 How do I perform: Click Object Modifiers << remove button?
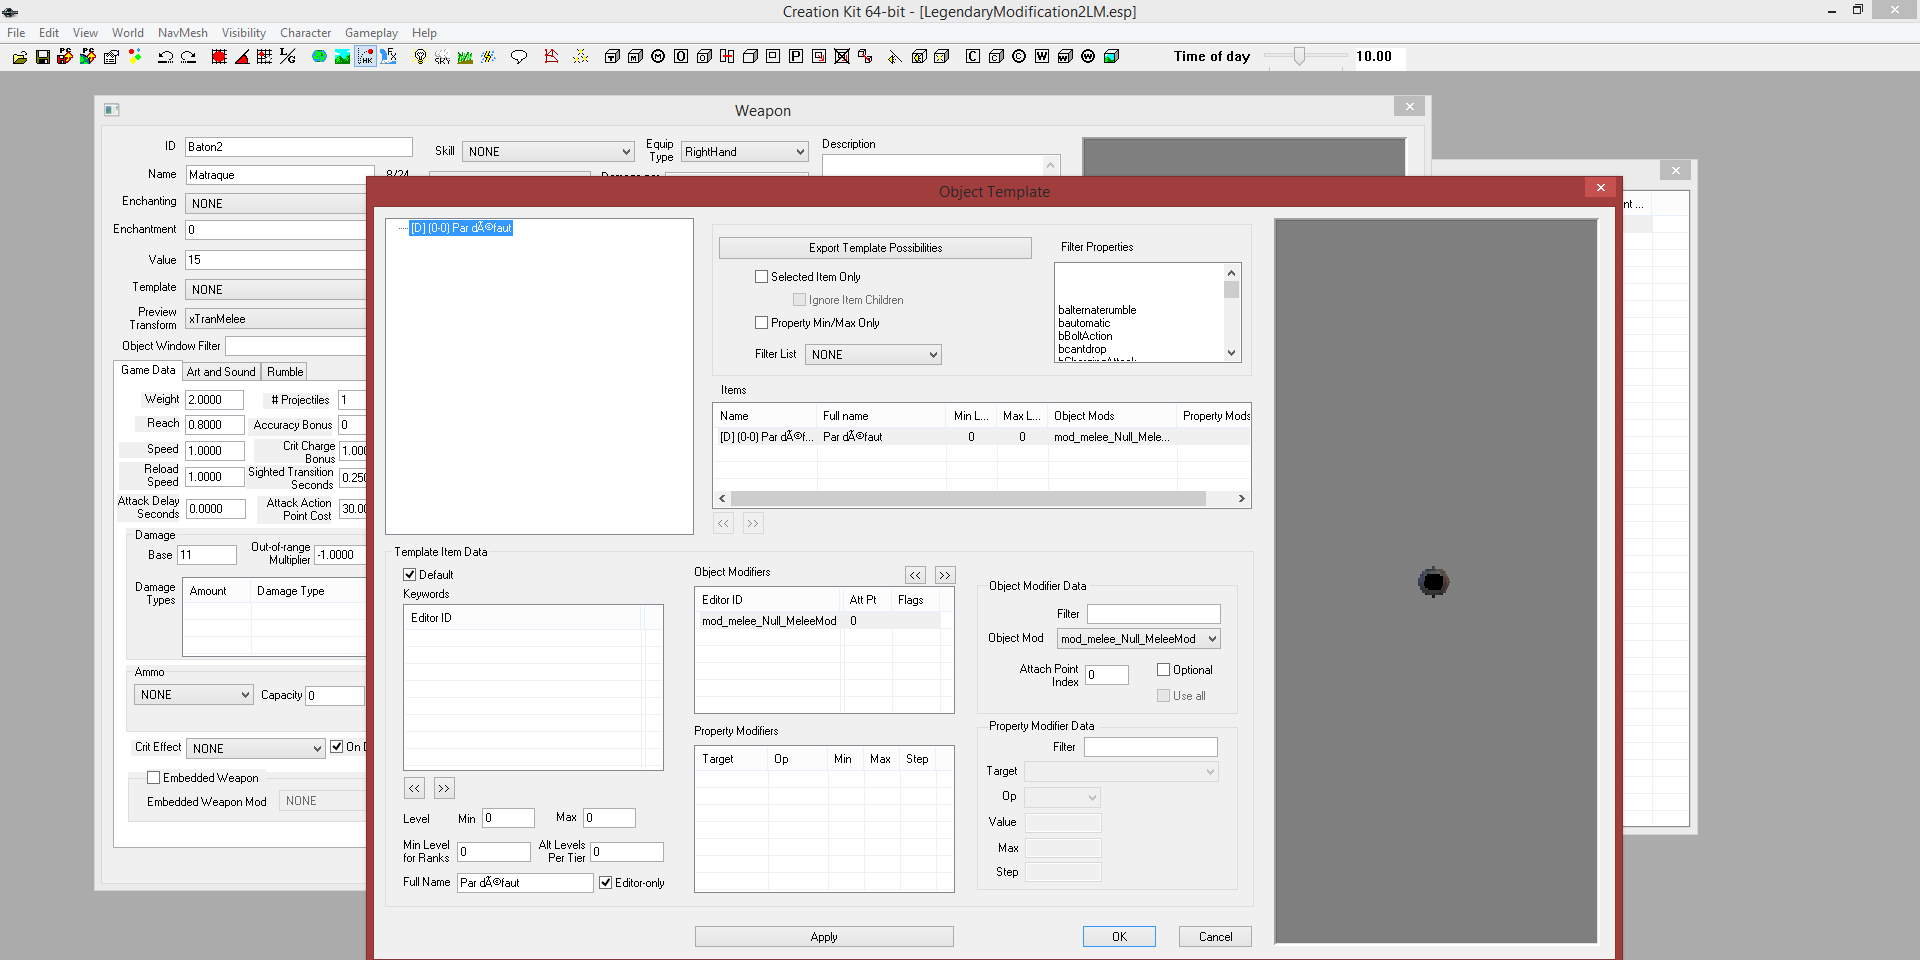coord(915,576)
